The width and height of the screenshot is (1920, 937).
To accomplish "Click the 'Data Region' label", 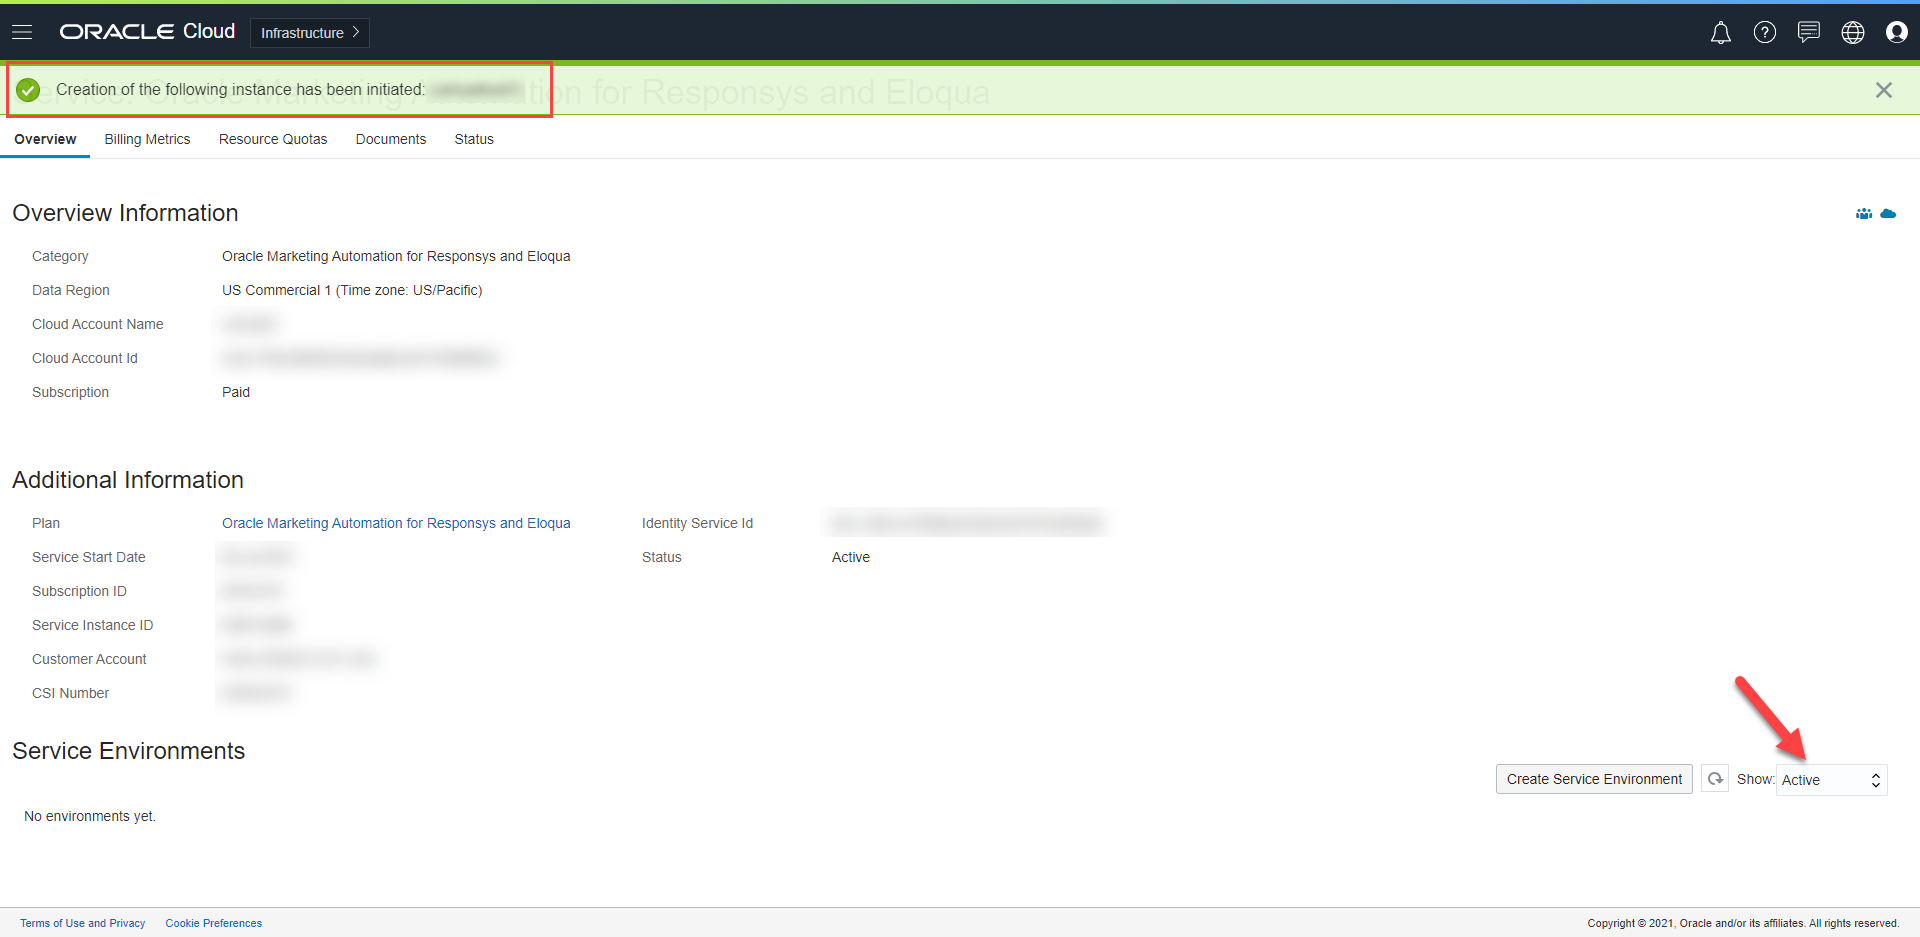I will [x=71, y=290].
